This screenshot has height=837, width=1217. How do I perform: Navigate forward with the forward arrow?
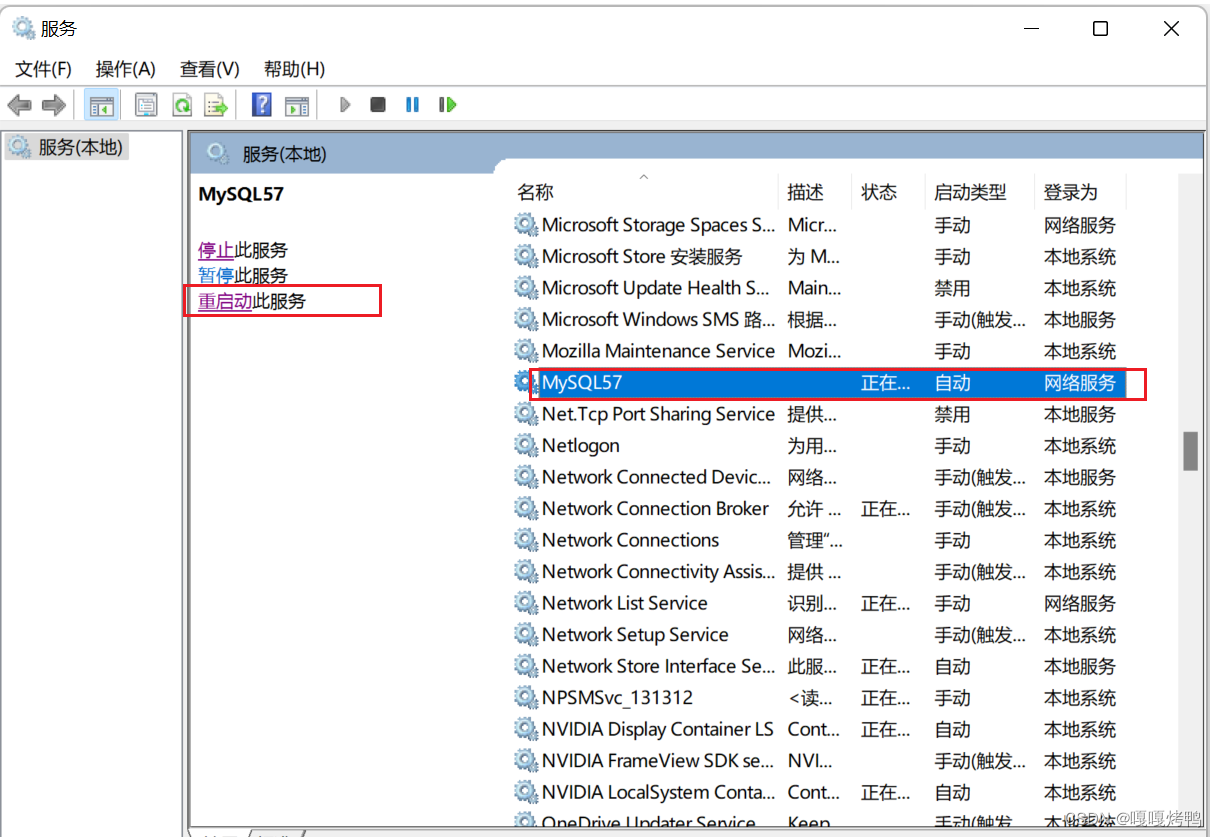coord(54,104)
